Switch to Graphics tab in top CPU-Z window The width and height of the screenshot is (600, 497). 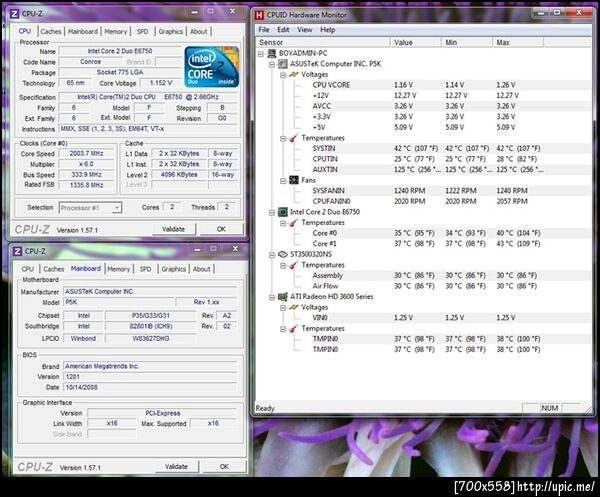[171, 31]
